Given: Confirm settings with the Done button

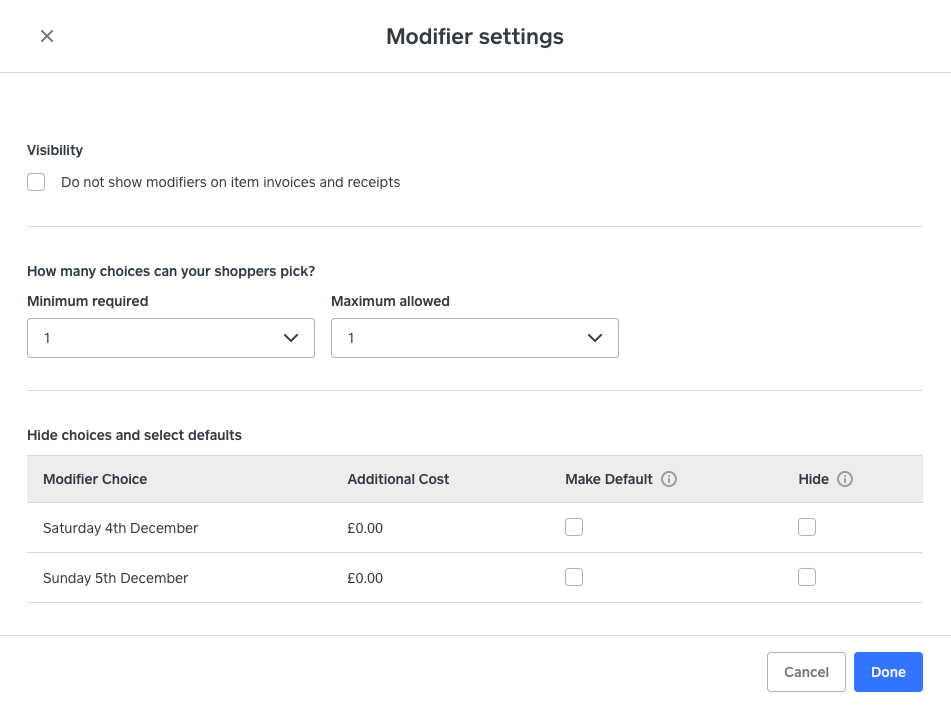Looking at the screenshot, I should pyautogui.click(x=887, y=672).
